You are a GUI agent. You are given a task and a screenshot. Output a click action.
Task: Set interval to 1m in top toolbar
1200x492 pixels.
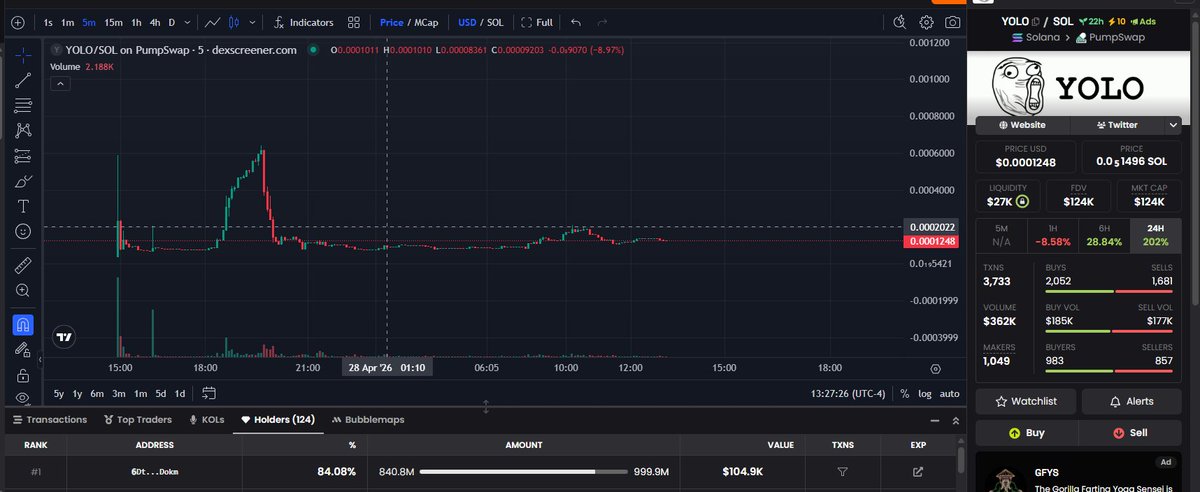click(67, 22)
